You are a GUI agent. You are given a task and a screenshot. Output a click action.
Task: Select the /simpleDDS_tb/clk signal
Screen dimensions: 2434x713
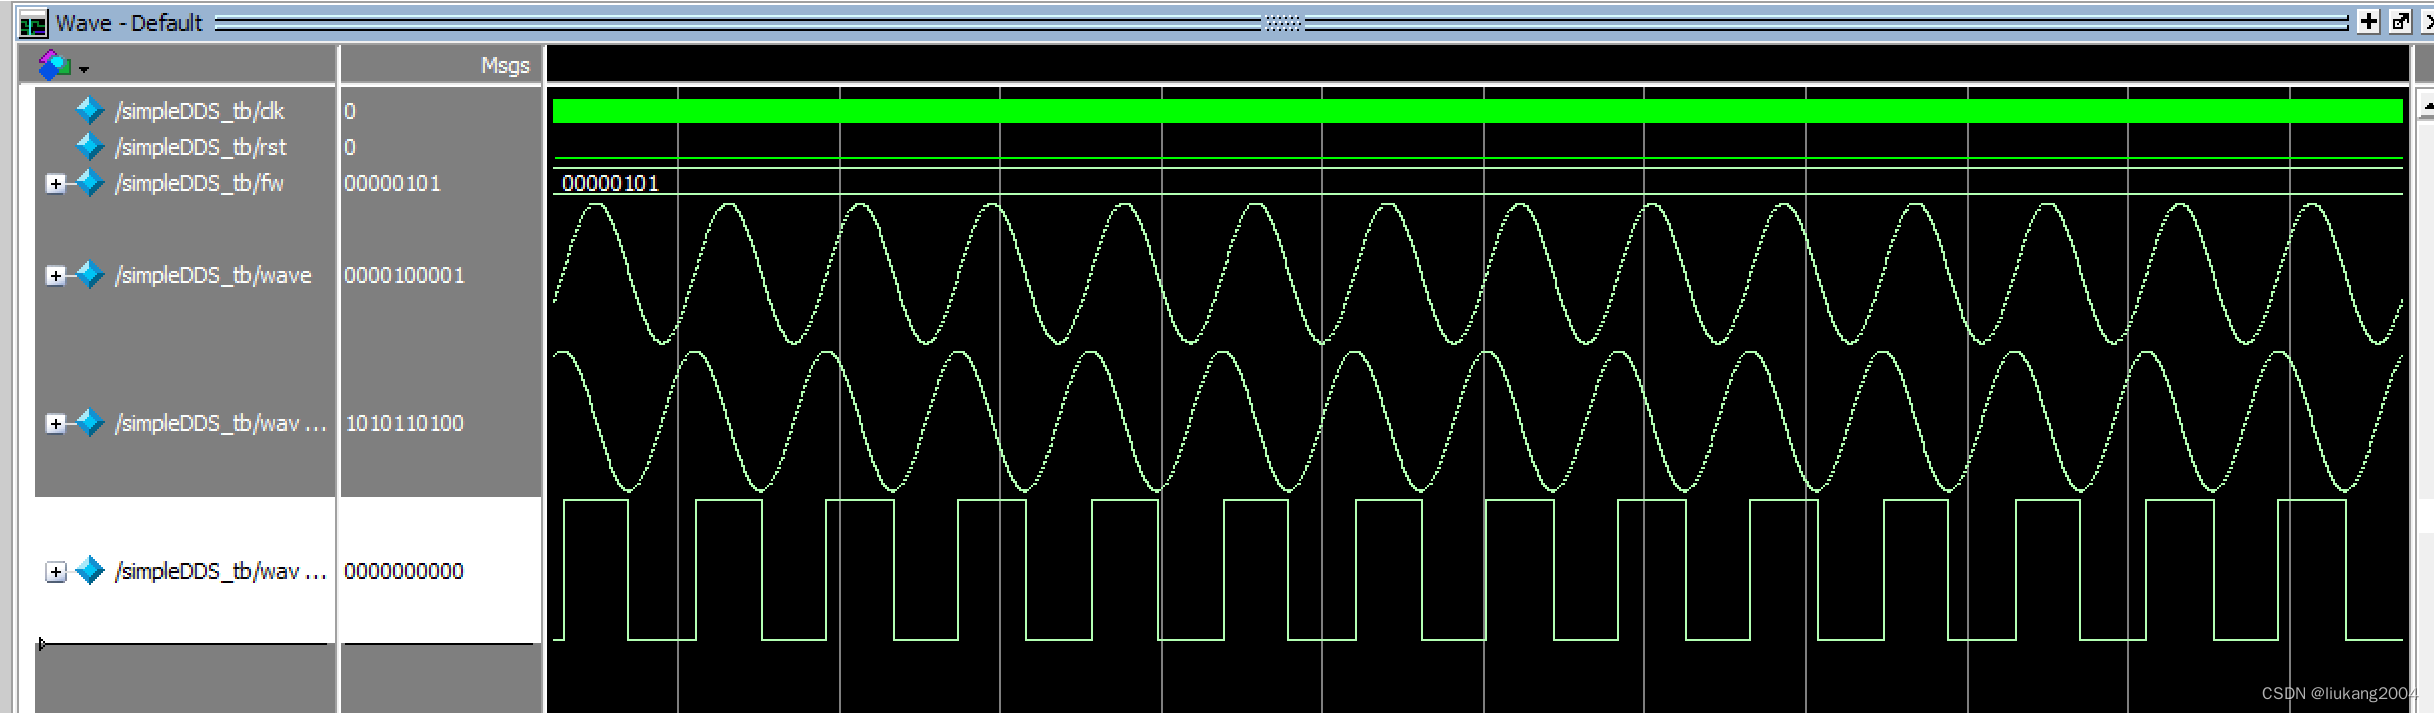pos(200,111)
